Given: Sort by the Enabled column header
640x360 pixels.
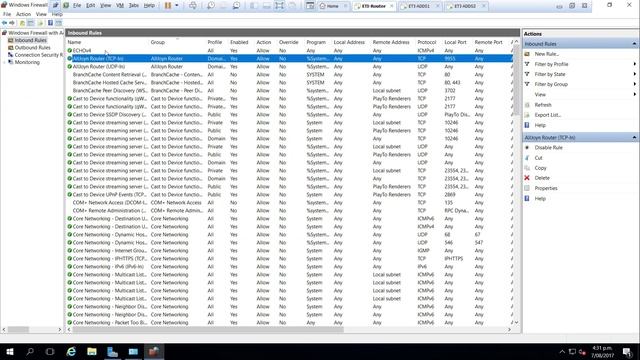Looking at the screenshot, I should click(x=239, y=42).
